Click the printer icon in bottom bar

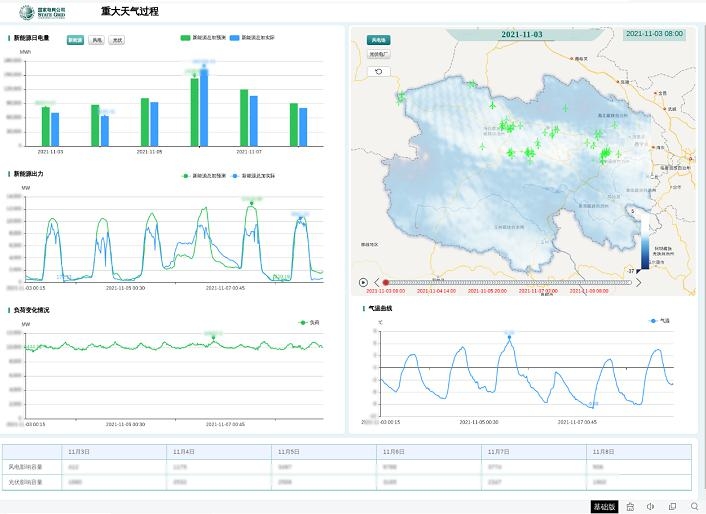[x=630, y=507]
